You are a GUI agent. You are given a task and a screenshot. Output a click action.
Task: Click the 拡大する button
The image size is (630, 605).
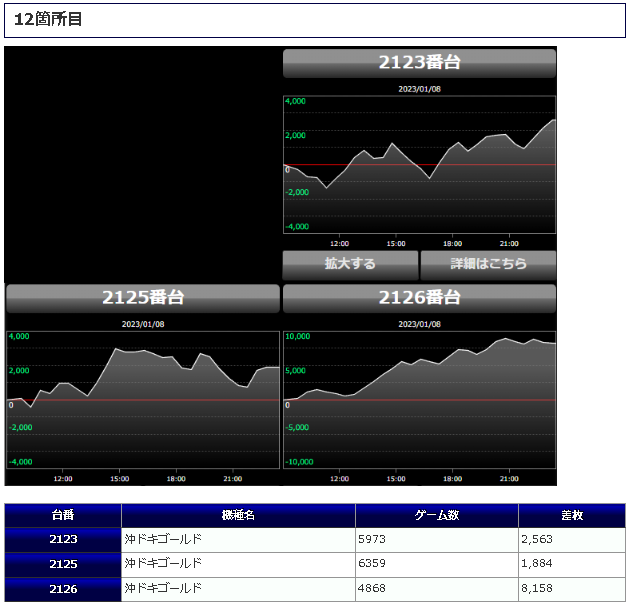350,265
